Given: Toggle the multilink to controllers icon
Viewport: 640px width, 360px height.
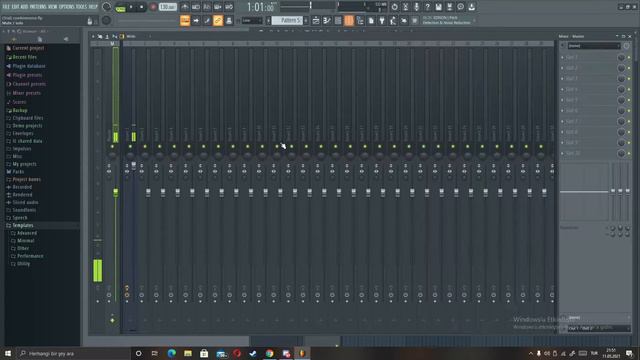Looking at the screenshot, I should click(x=218, y=20).
